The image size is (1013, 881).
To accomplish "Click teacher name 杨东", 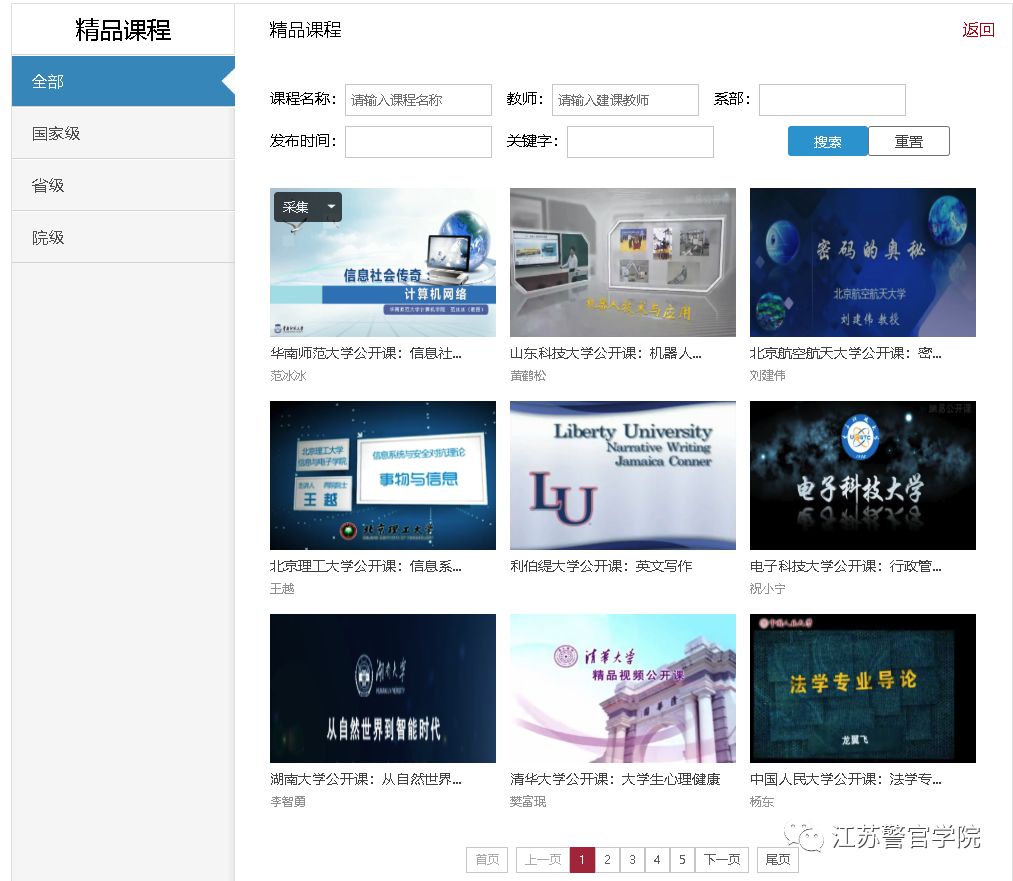I will click(x=762, y=802).
